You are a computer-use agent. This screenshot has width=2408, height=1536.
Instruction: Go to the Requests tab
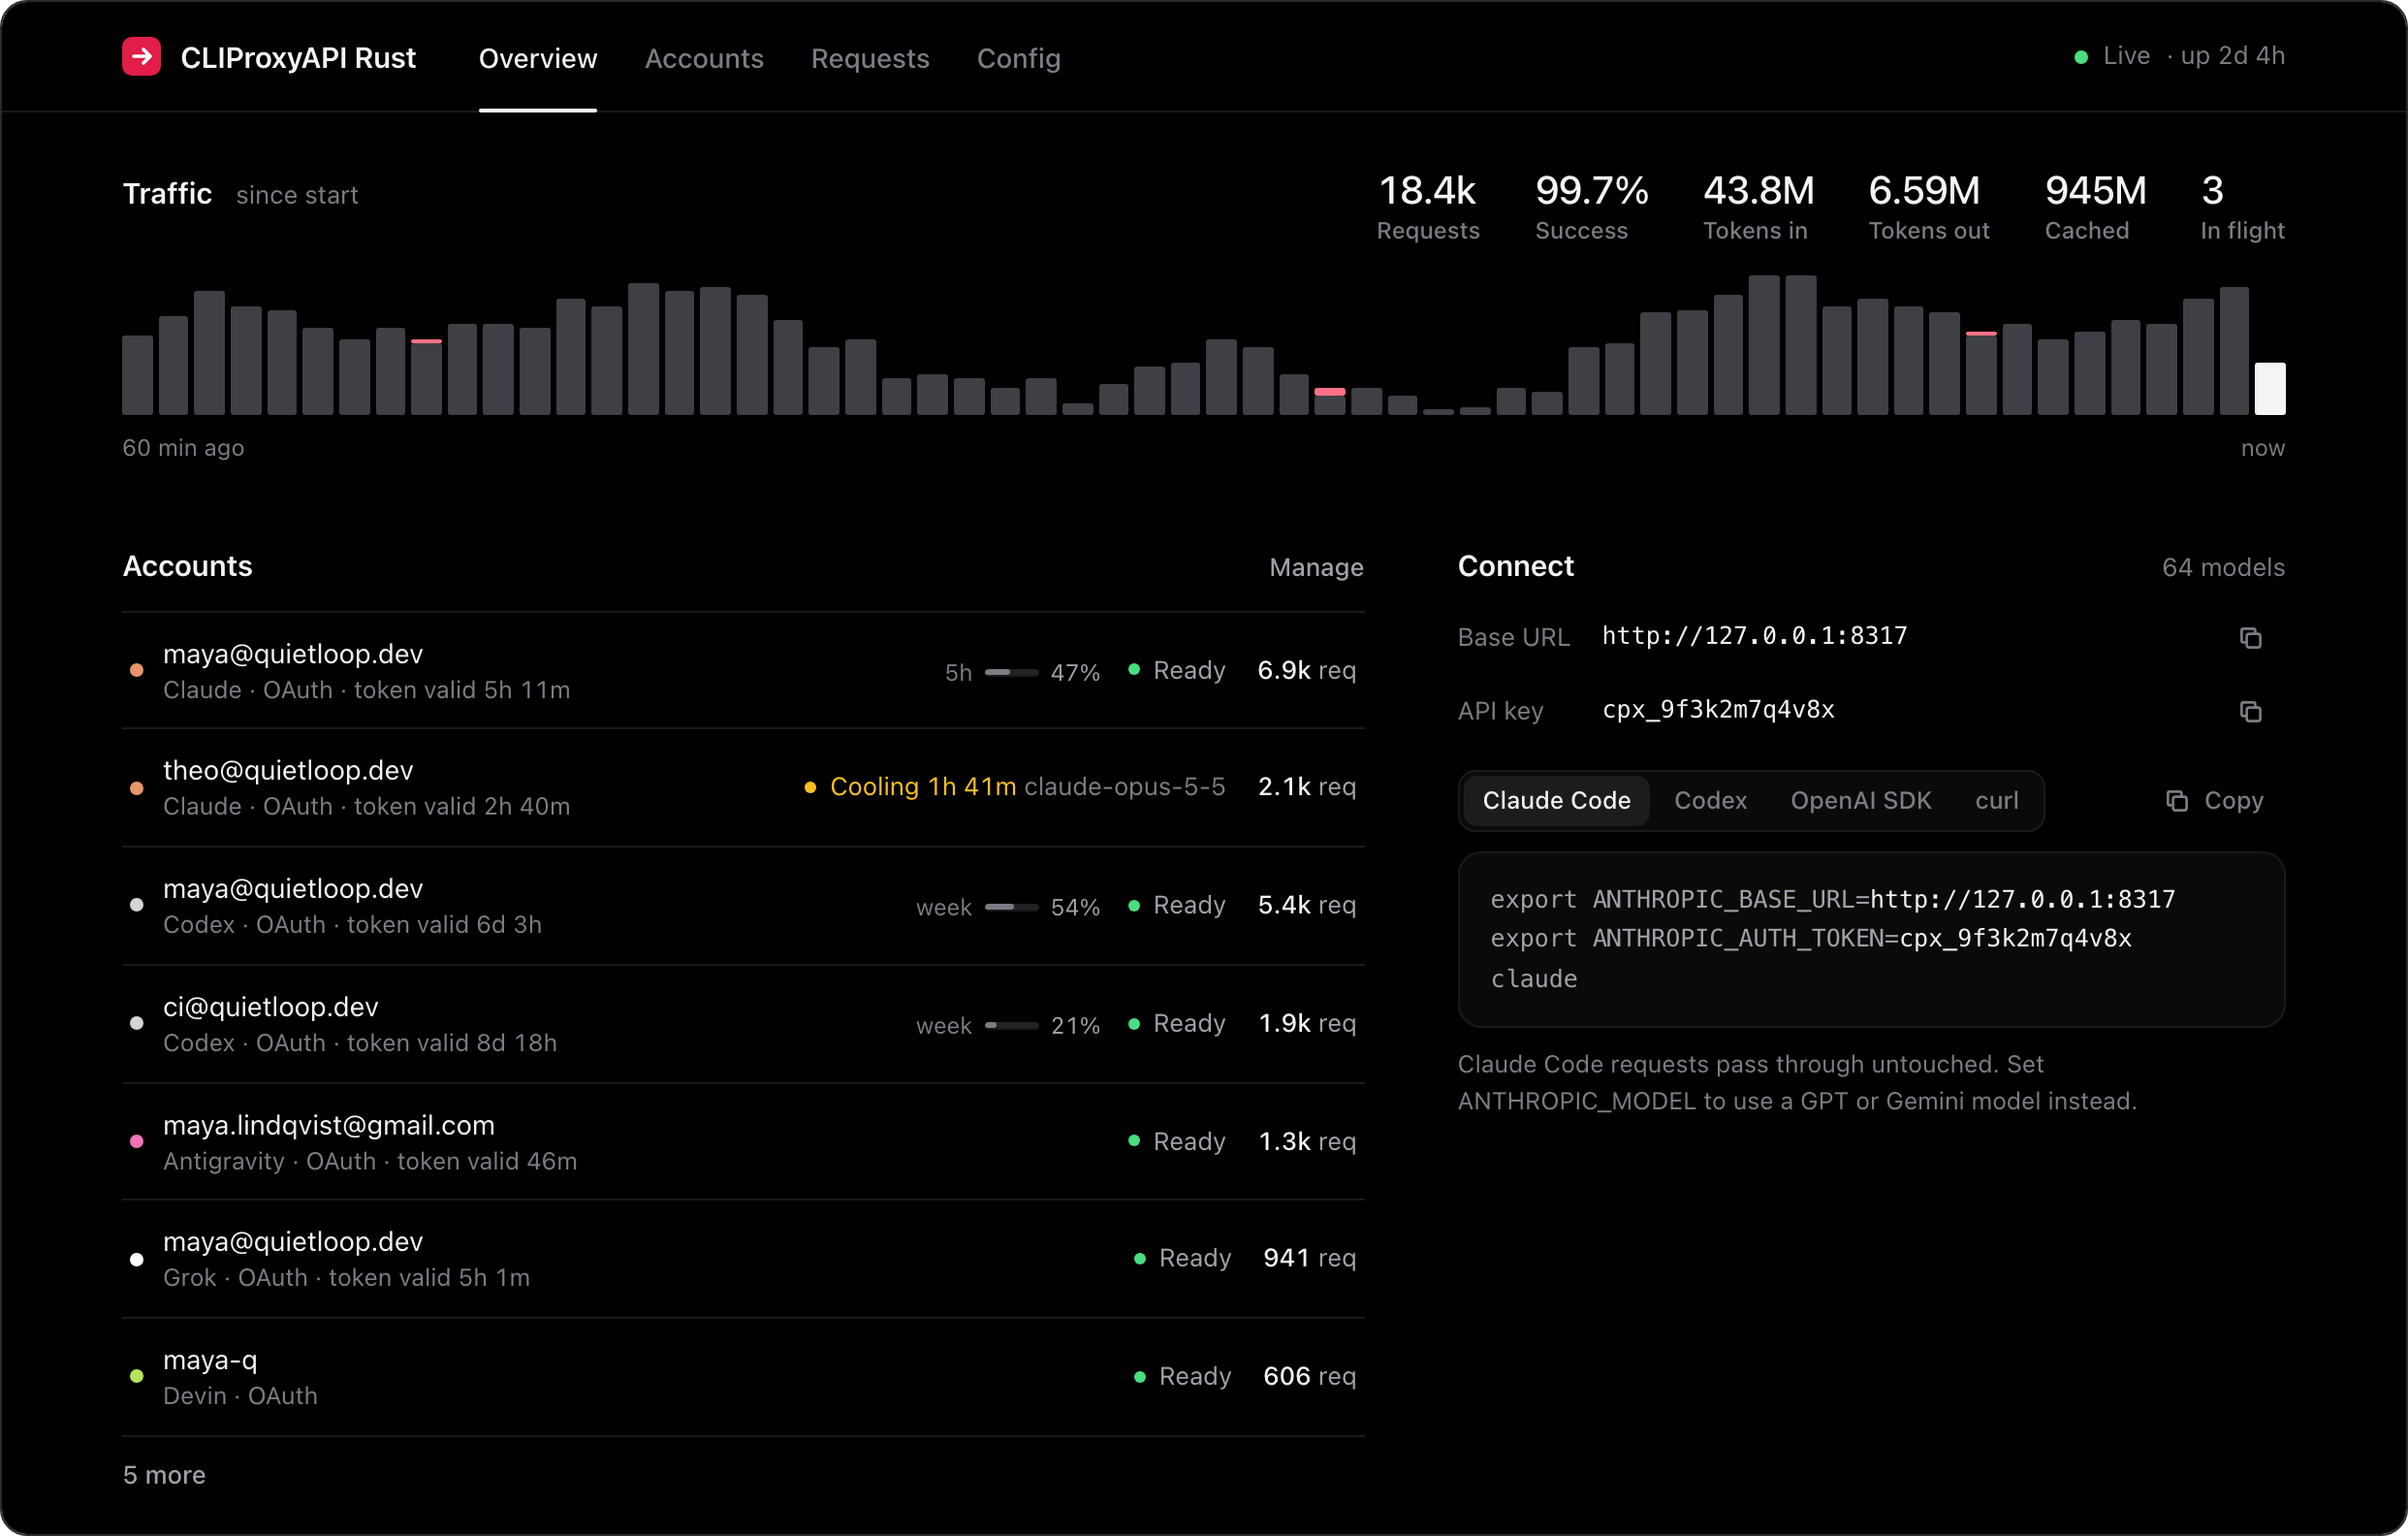(x=870, y=58)
